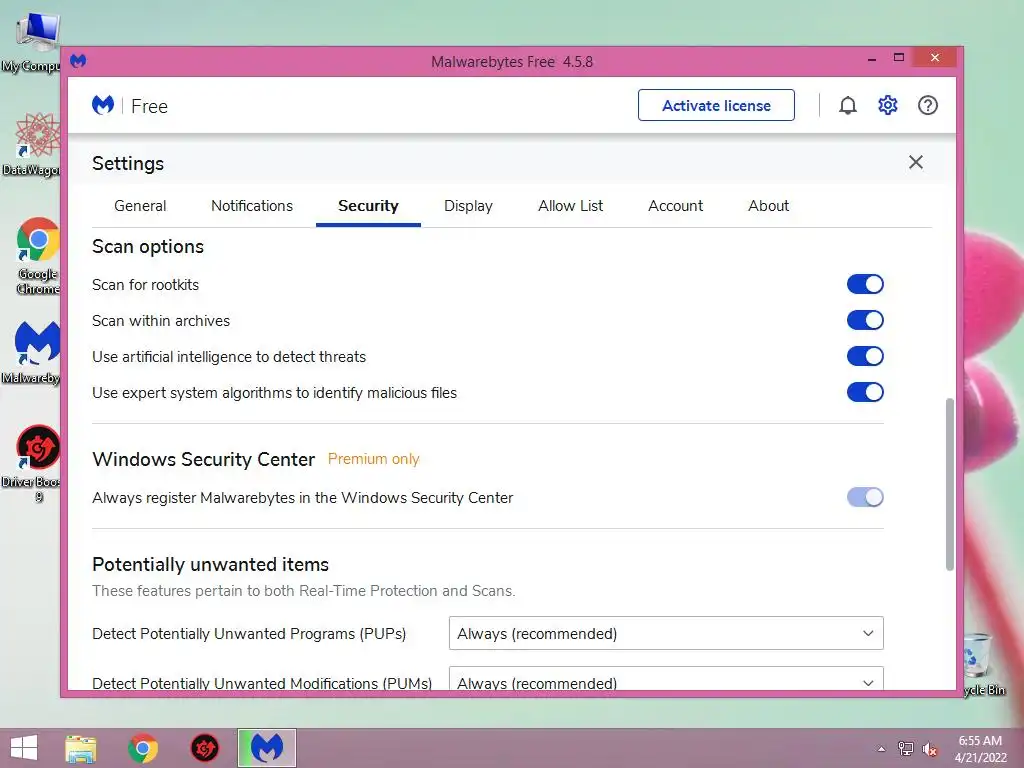Click Detect Potentially Unwanted Programs label
Viewport: 1024px width, 768px height.
(249, 633)
